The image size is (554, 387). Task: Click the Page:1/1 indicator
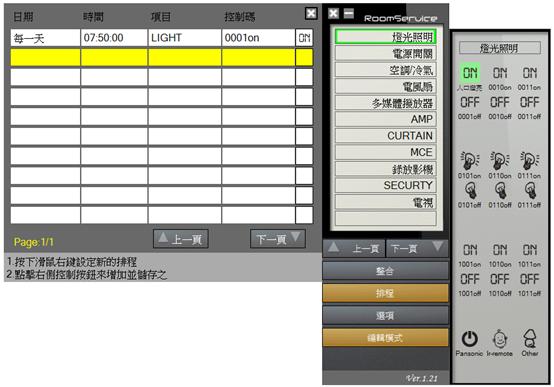tap(34, 242)
